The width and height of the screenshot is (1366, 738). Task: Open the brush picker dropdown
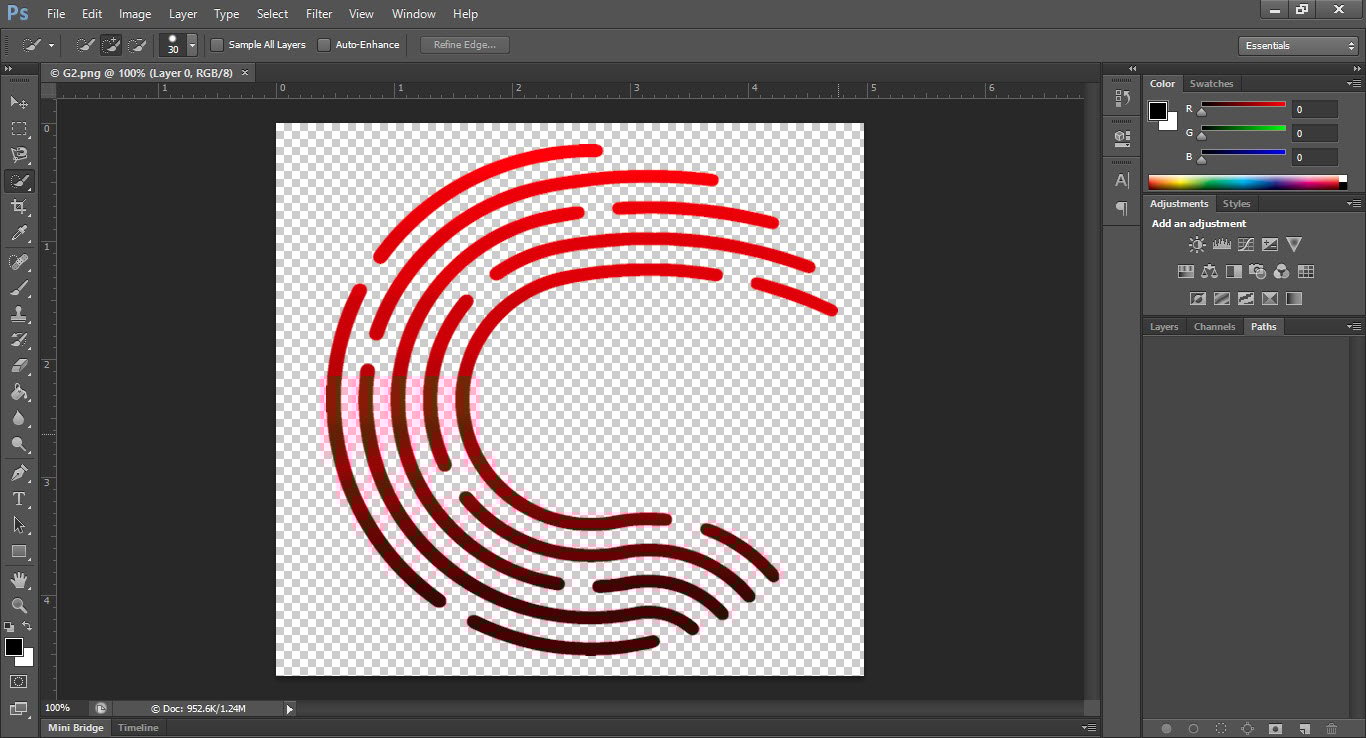(x=192, y=46)
